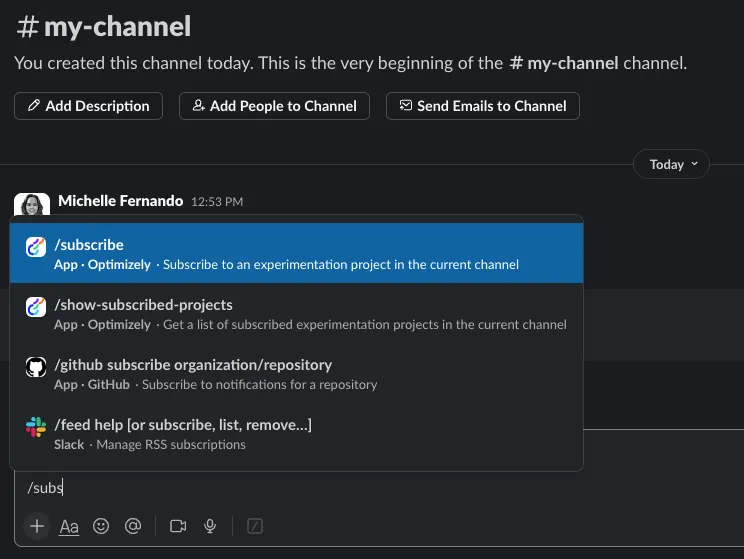
Task: Click Send Emails to Channel button
Action: coord(483,106)
